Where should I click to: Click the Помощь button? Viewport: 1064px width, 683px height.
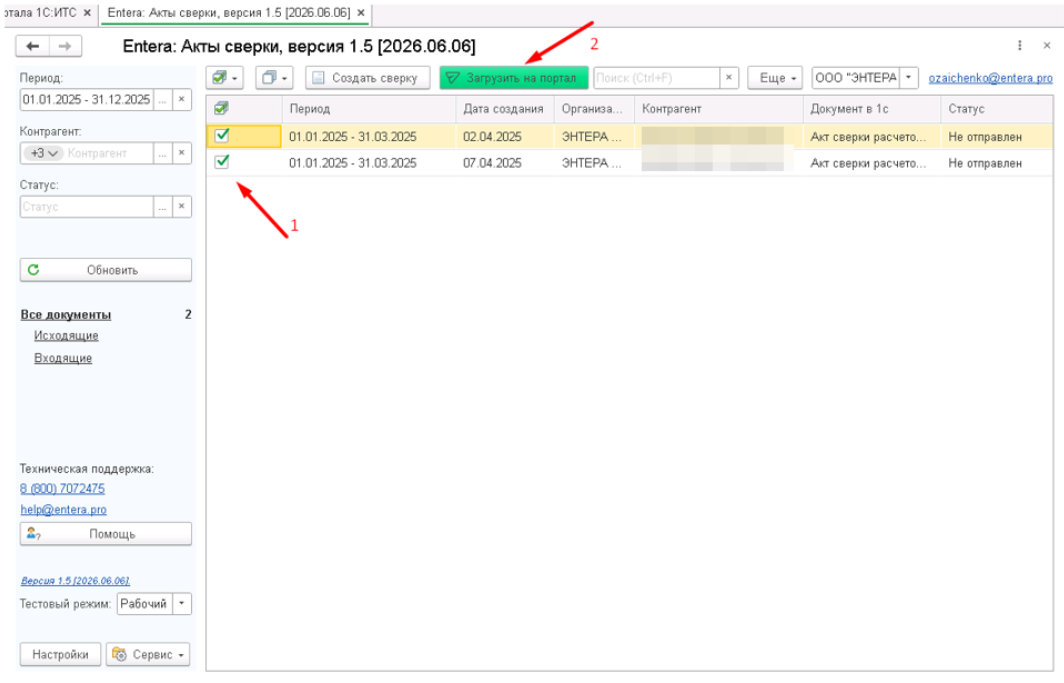pos(106,534)
